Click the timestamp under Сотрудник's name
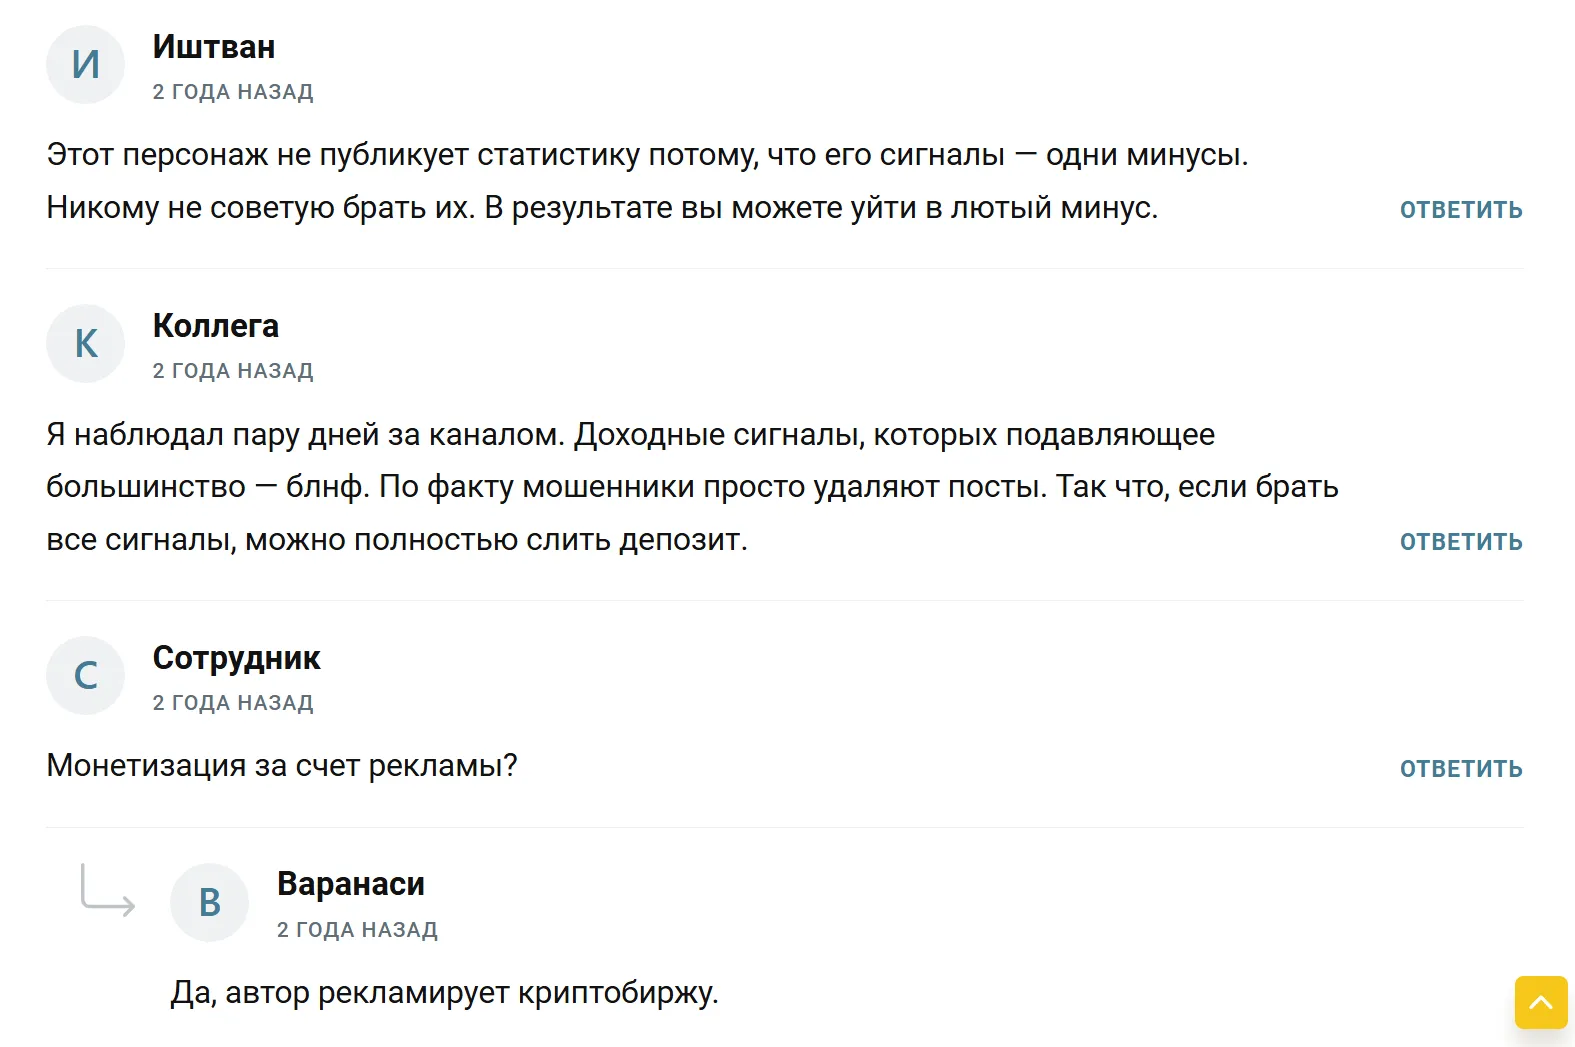The image size is (1575, 1047). [x=233, y=703]
